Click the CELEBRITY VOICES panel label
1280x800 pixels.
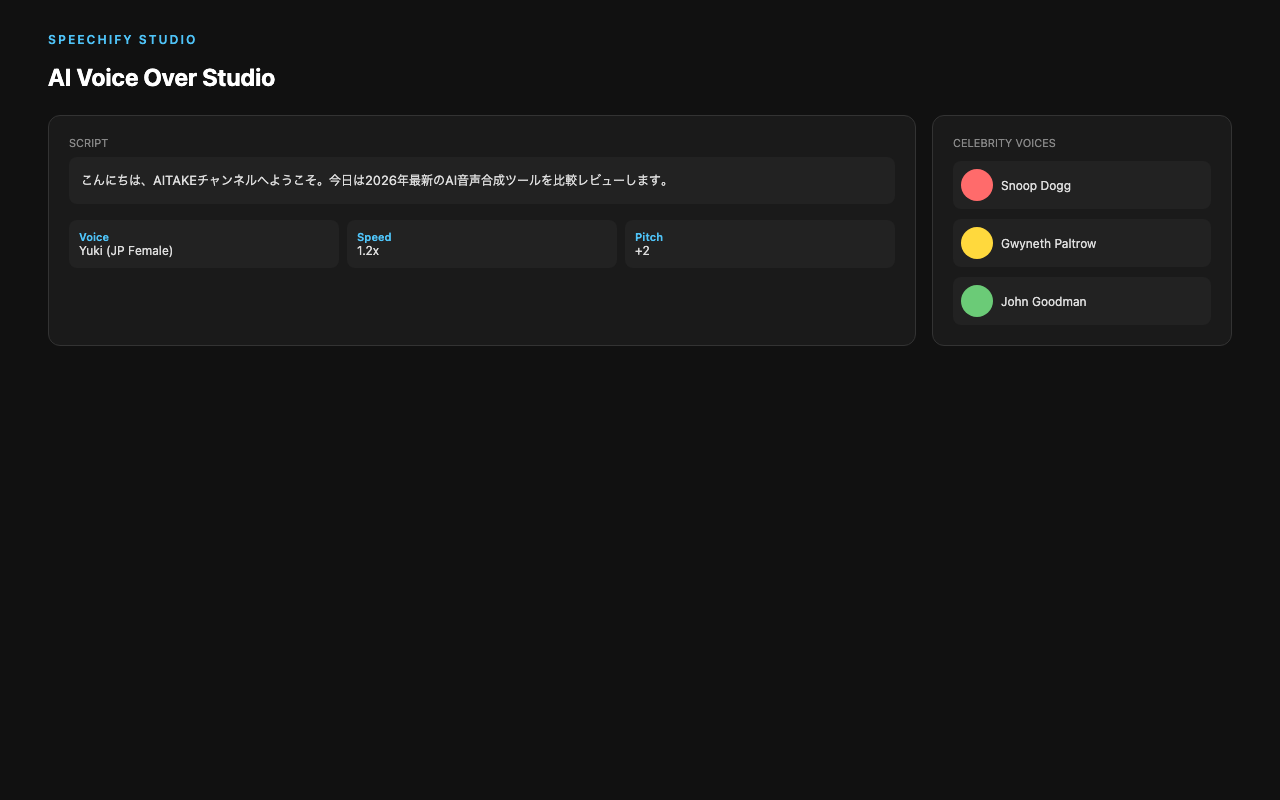pyautogui.click(x=1004, y=143)
